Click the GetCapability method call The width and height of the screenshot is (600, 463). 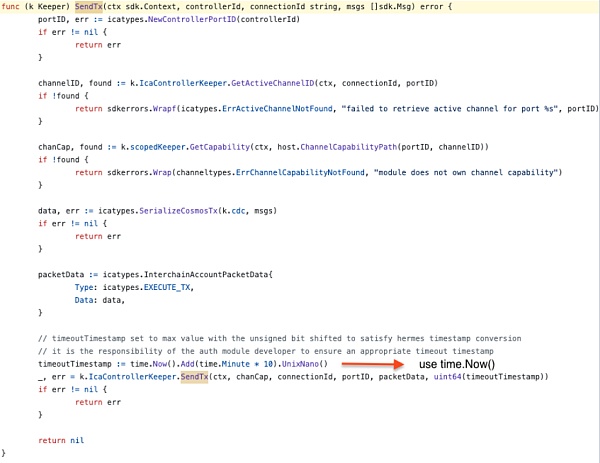pyautogui.click(x=220, y=147)
